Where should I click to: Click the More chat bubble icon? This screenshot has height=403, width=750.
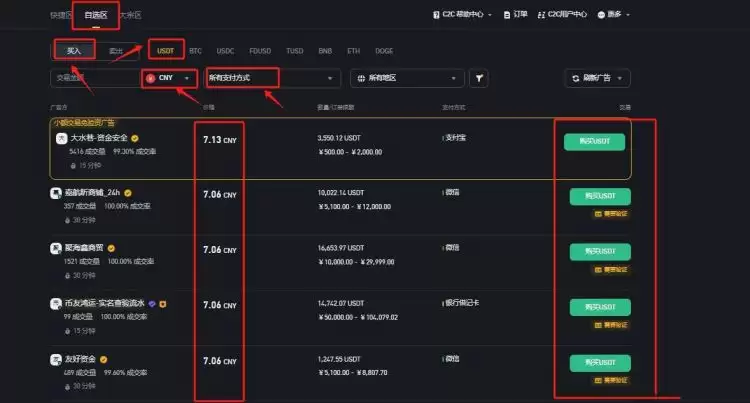coord(601,15)
